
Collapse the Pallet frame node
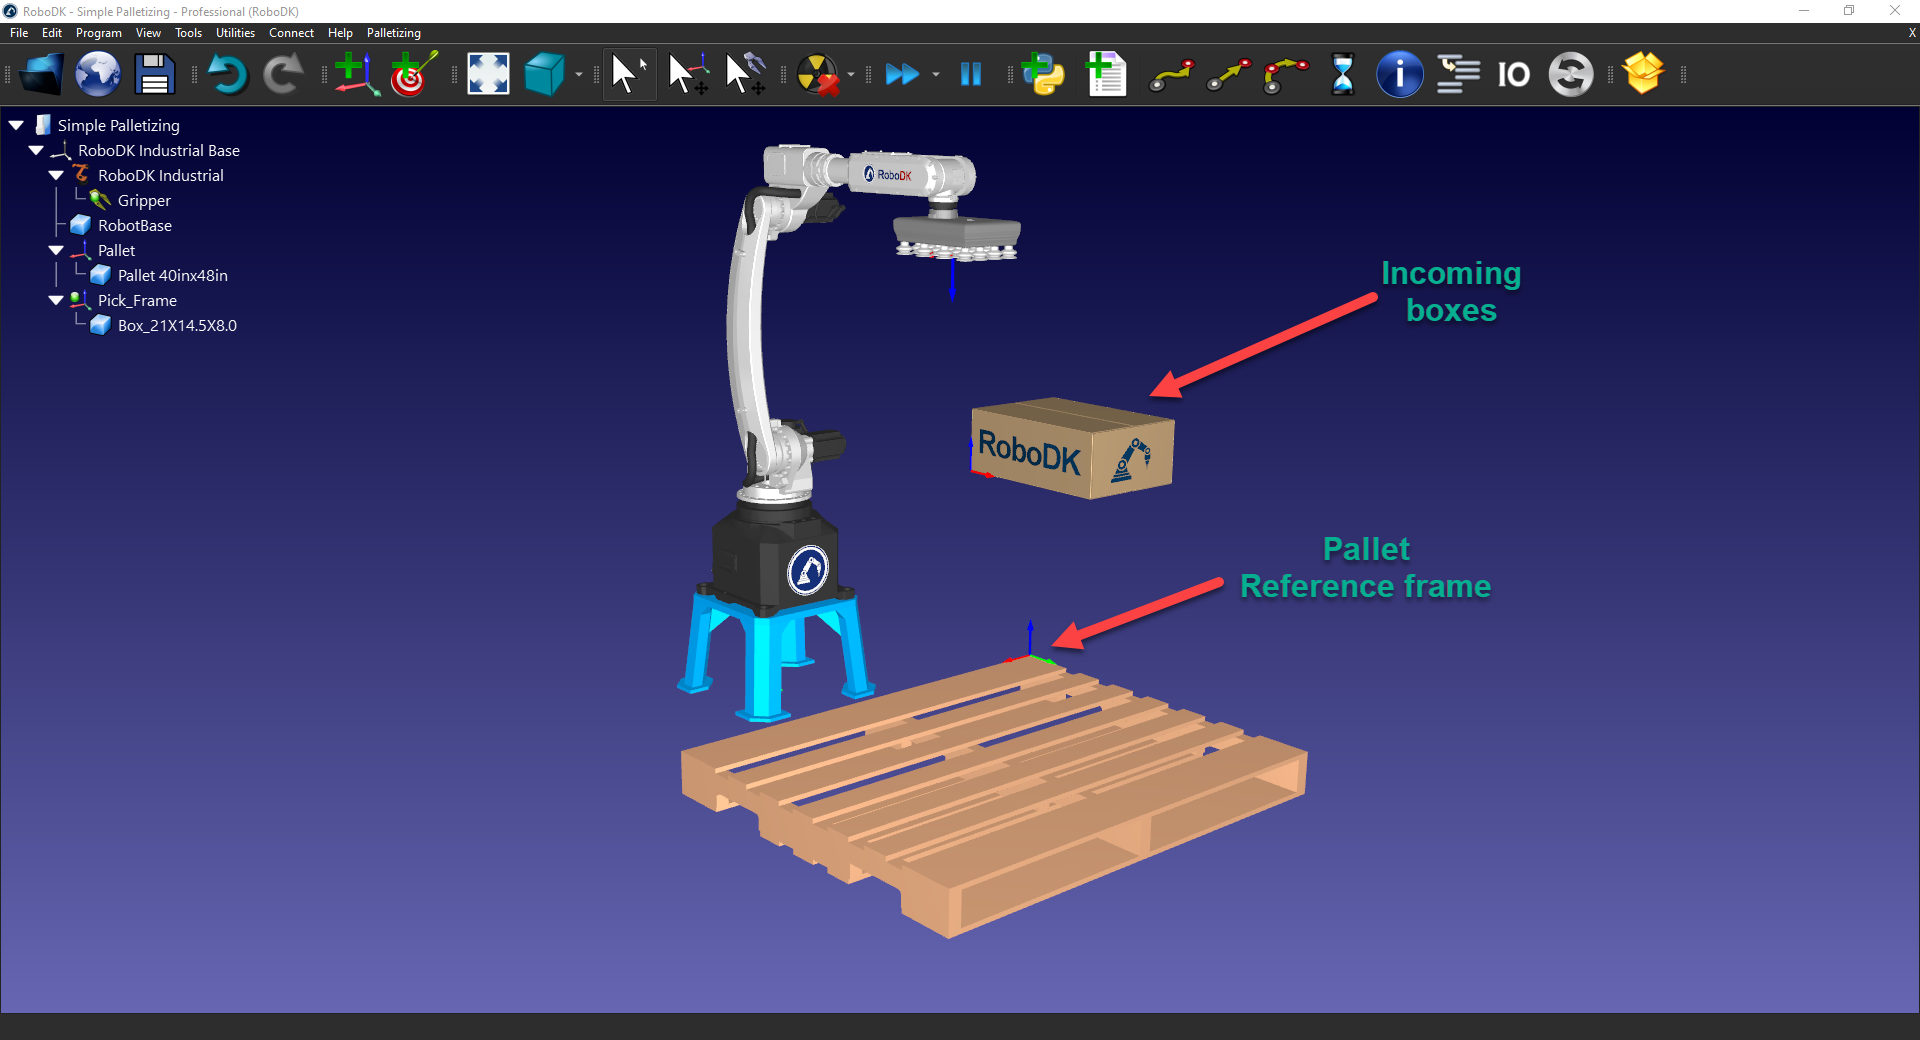56,250
